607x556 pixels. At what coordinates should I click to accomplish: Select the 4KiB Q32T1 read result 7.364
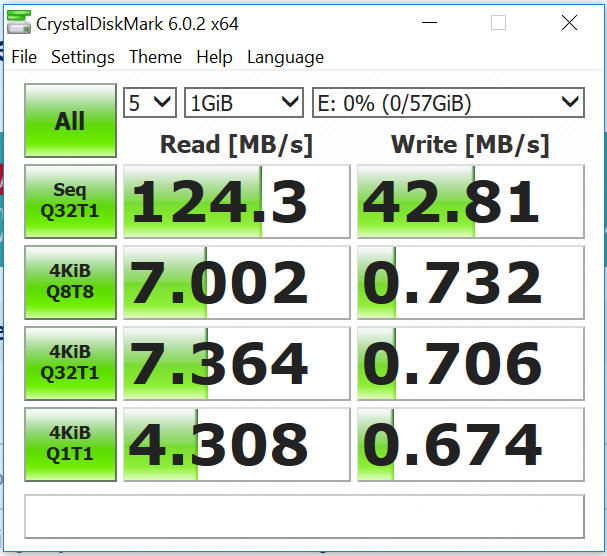[237, 363]
